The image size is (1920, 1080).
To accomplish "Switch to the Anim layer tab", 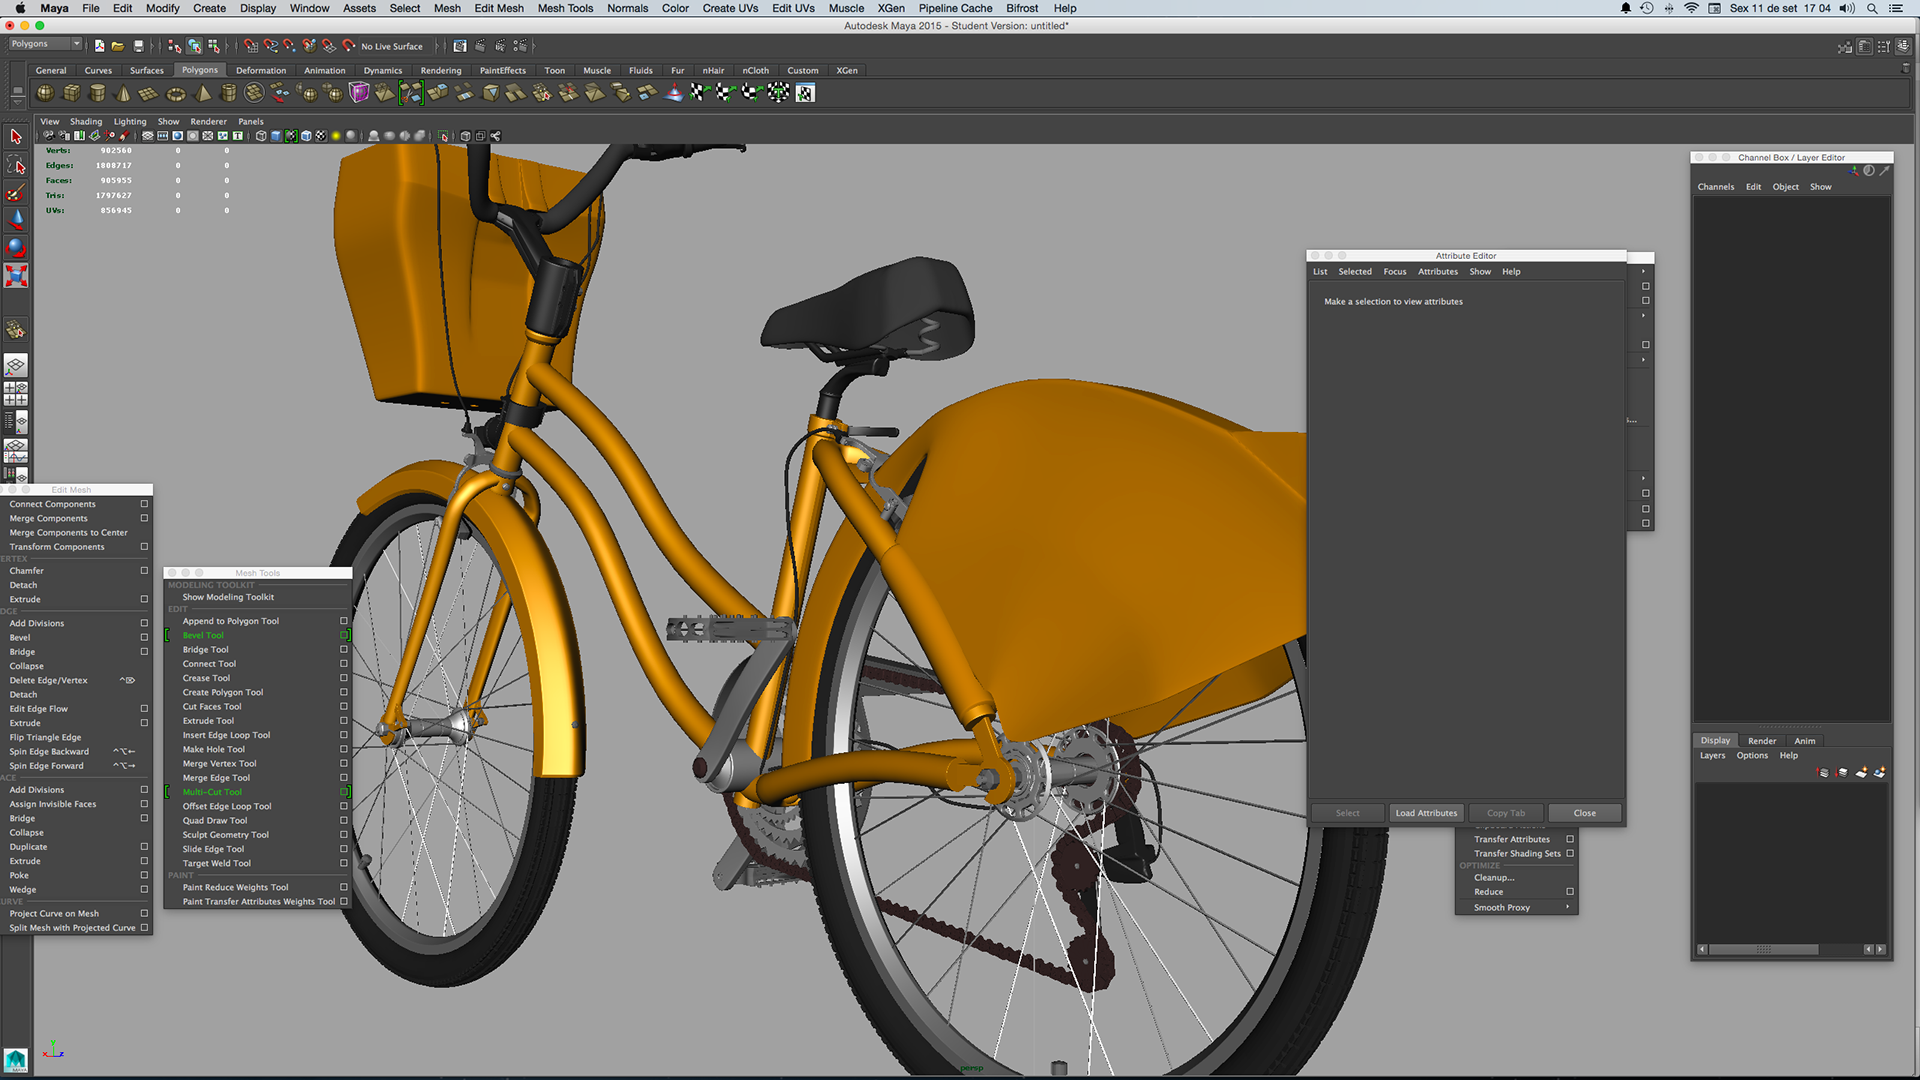I will click(x=1805, y=741).
